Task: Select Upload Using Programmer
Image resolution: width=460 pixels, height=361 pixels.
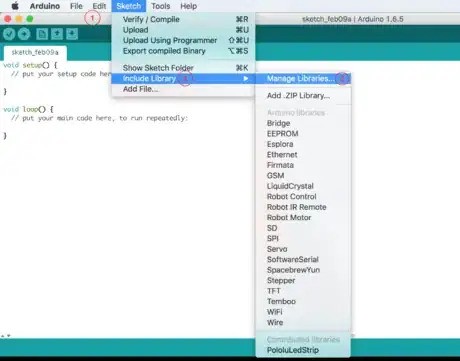Action: point(183,40)
